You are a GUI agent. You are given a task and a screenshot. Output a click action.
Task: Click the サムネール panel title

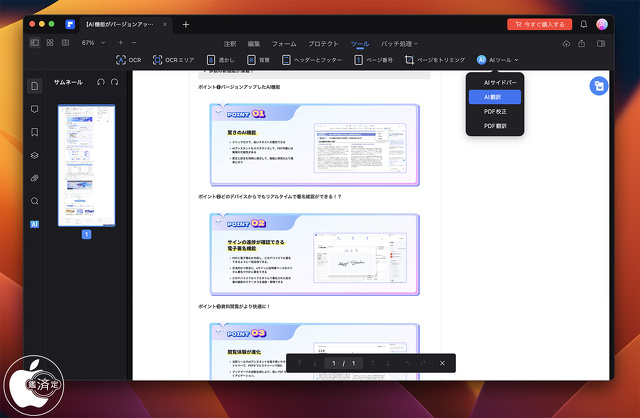(68, 82)
